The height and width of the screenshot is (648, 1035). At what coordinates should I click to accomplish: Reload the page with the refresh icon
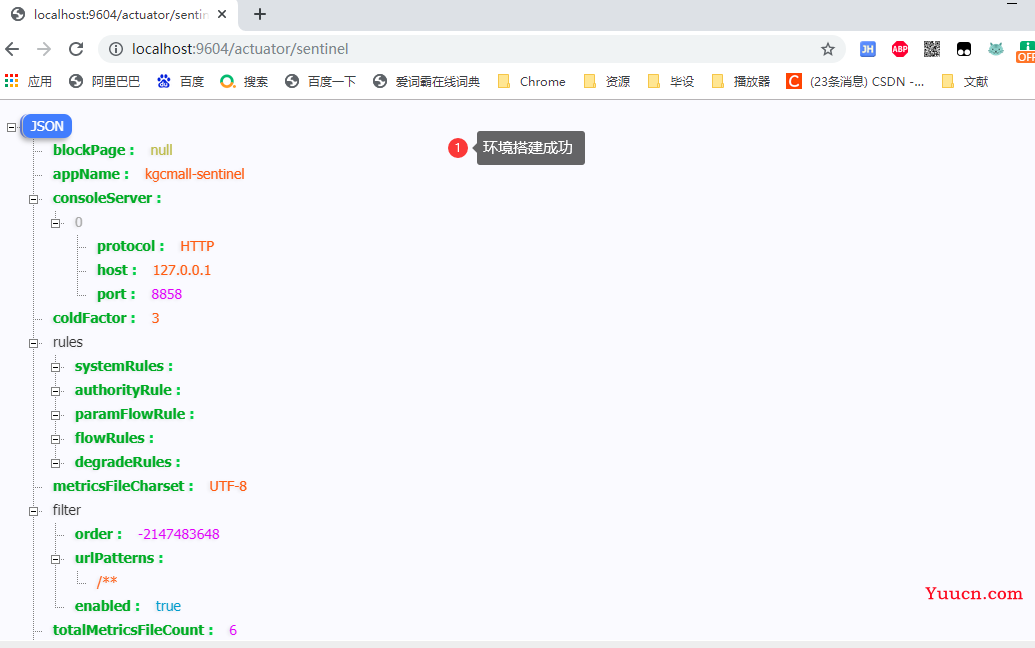[76, 49]
